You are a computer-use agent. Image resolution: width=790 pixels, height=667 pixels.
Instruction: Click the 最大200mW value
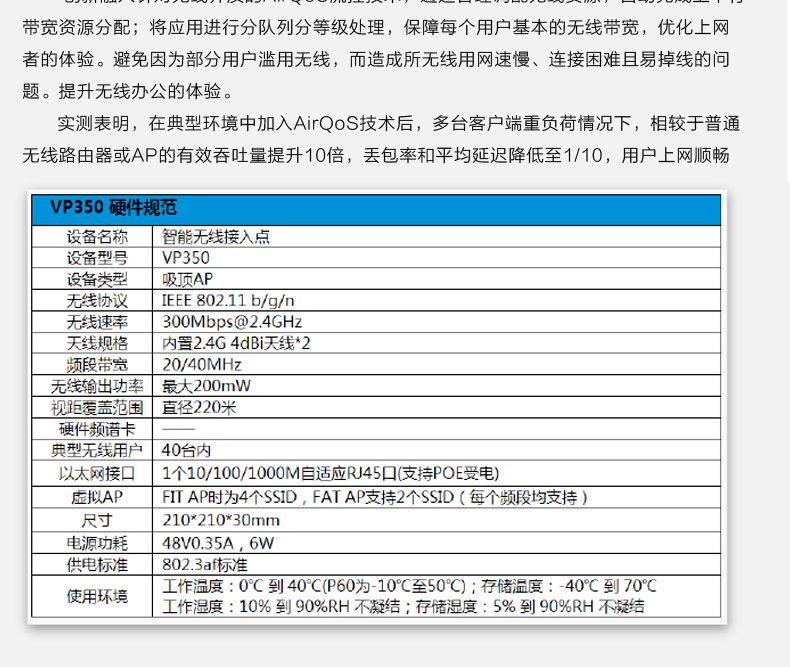[x=206, y=386]
